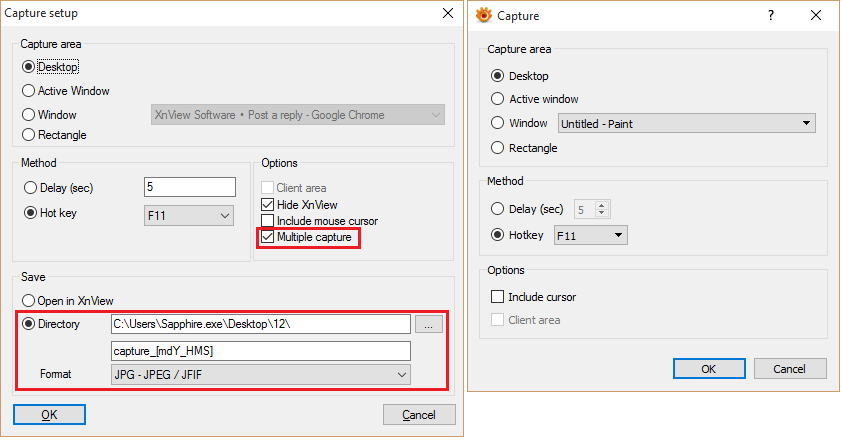The width and height of the screenshot is (842, 441).
Task: Select Active Window radio in Capture setup
Action: coord(29,91)
